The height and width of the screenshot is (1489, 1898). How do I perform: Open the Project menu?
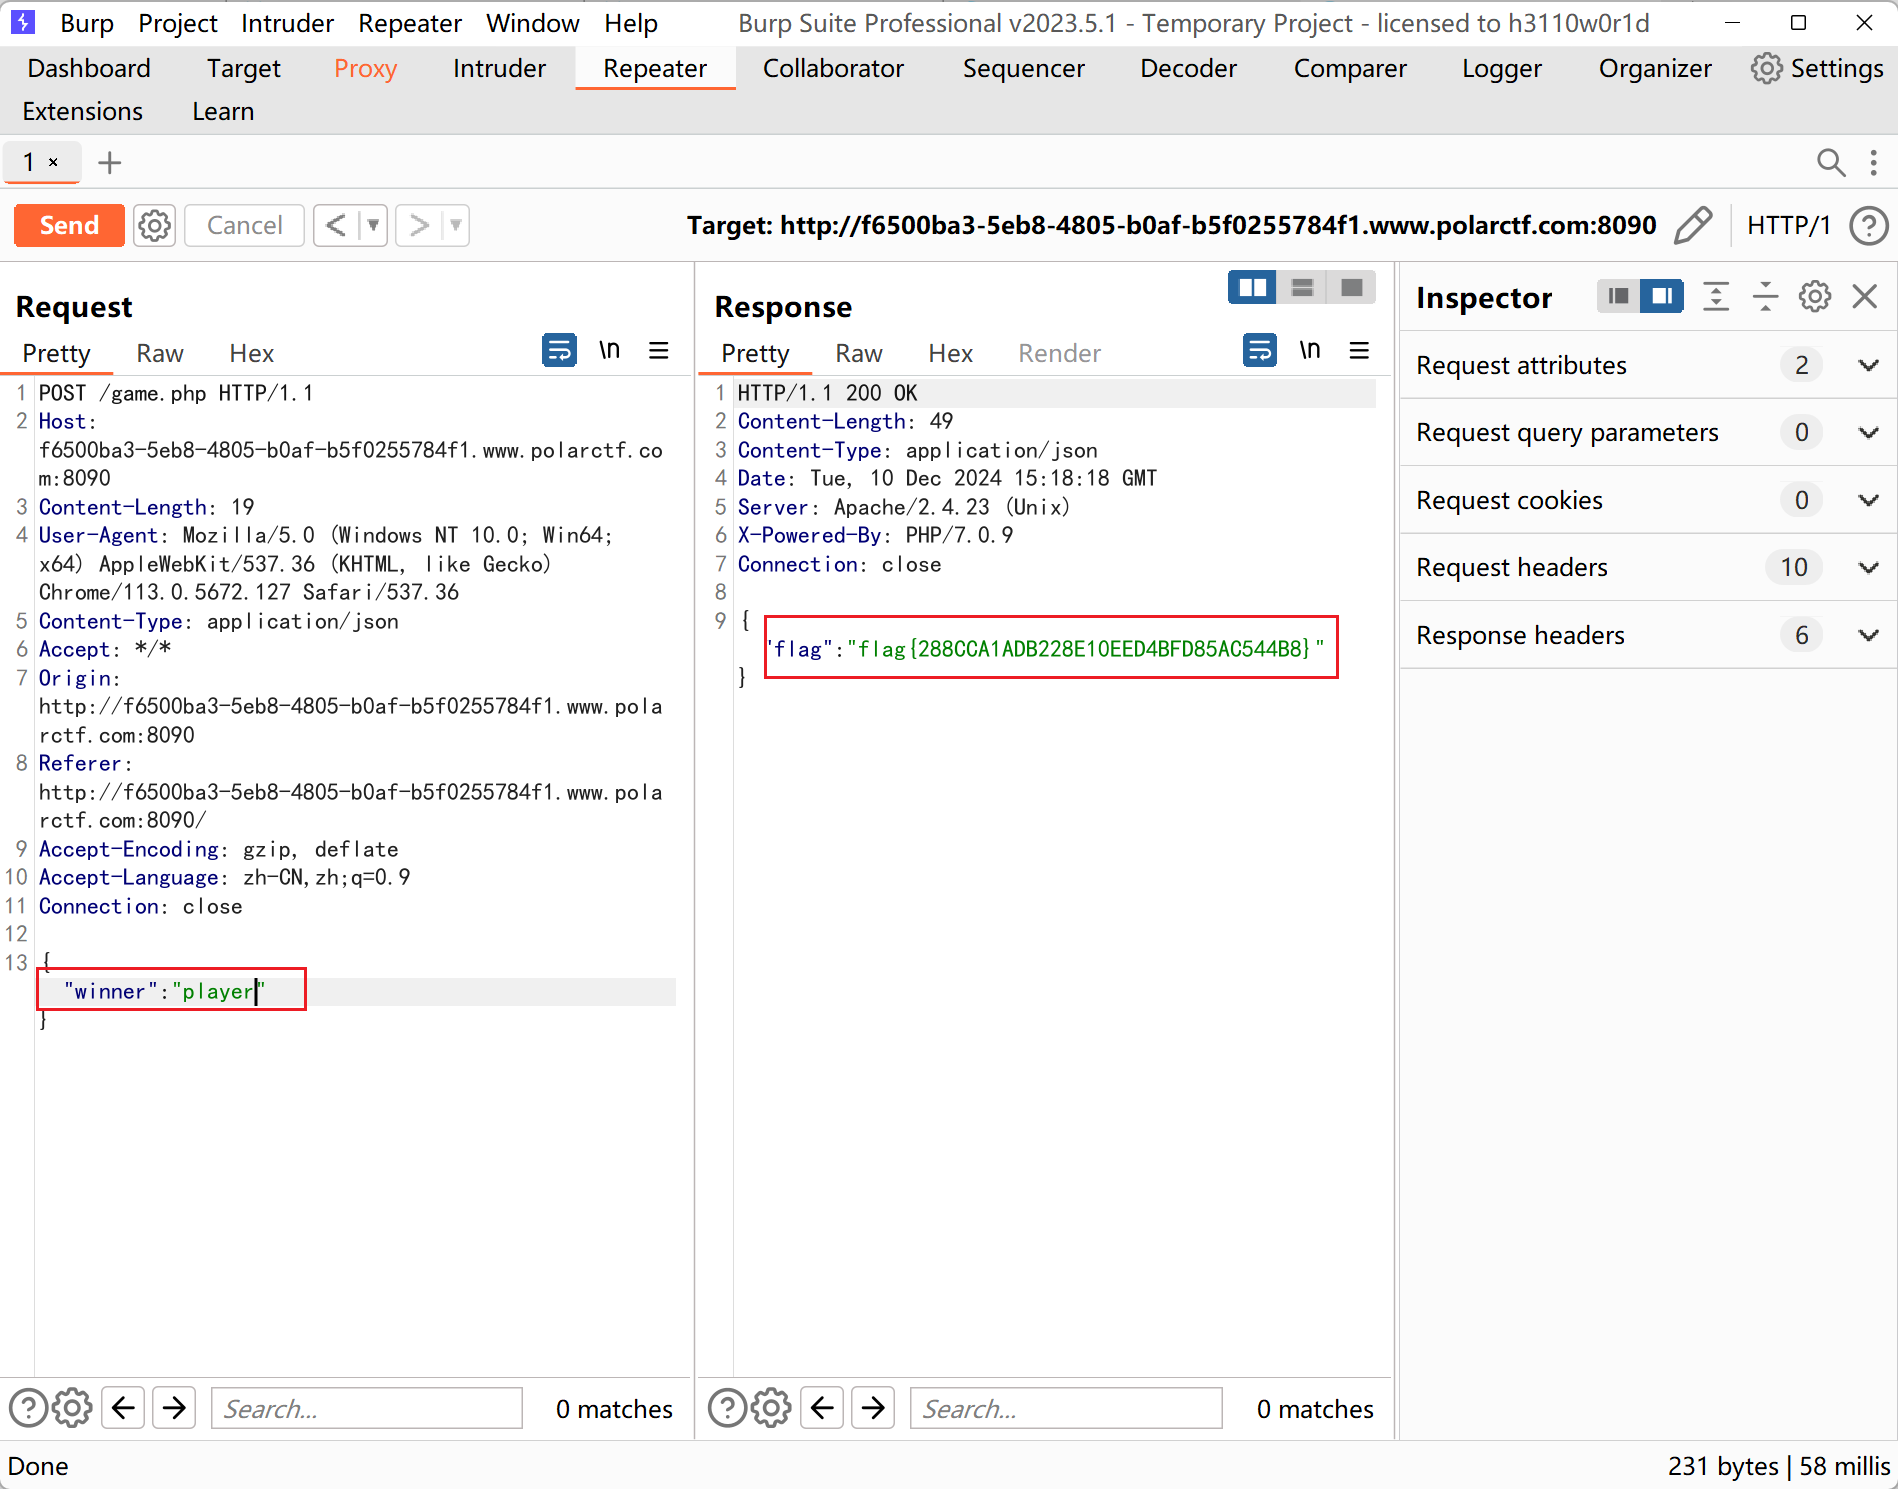(x=178, y=23)
